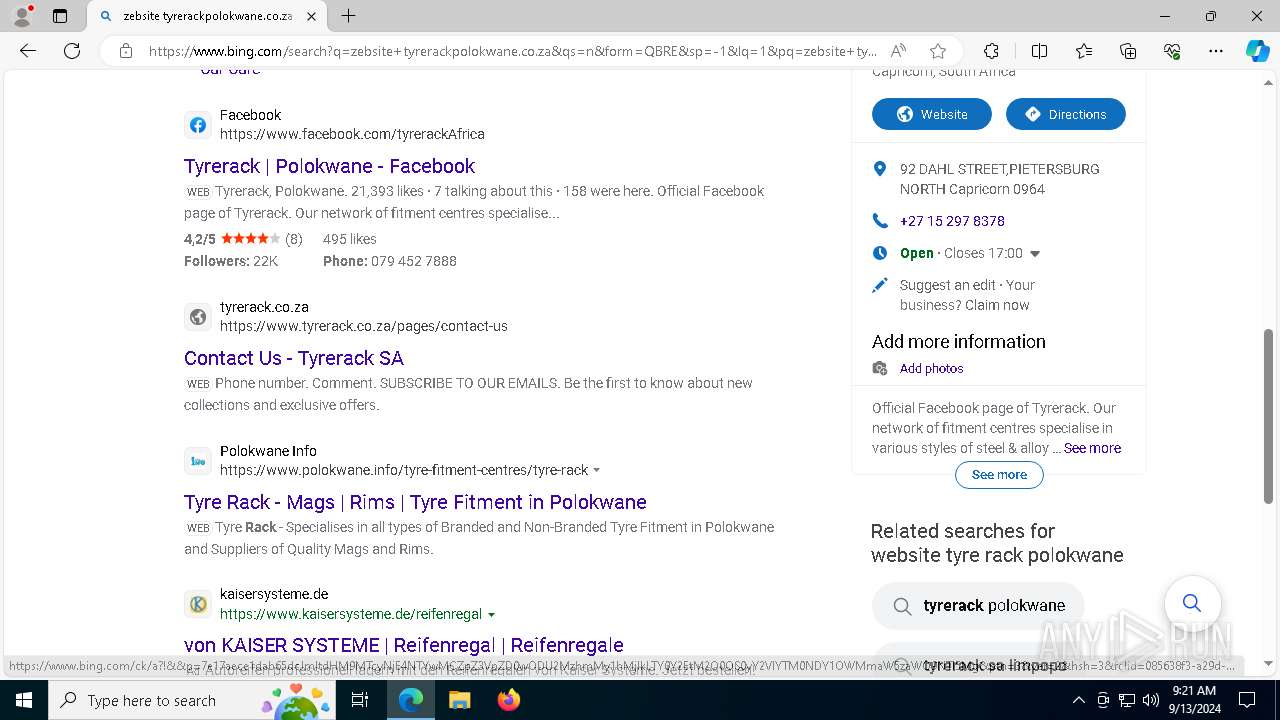This screenshot has width=1280, height=720.
Task: Open split screen icon
Action: point(1039,51)
